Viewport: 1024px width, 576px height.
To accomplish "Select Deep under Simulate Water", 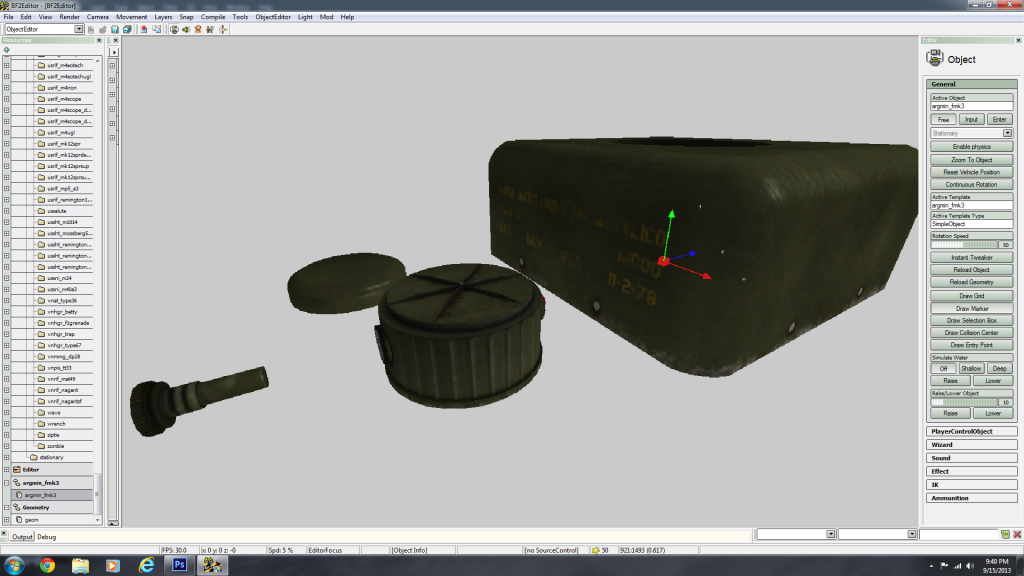I will [x=1000, y=369].
